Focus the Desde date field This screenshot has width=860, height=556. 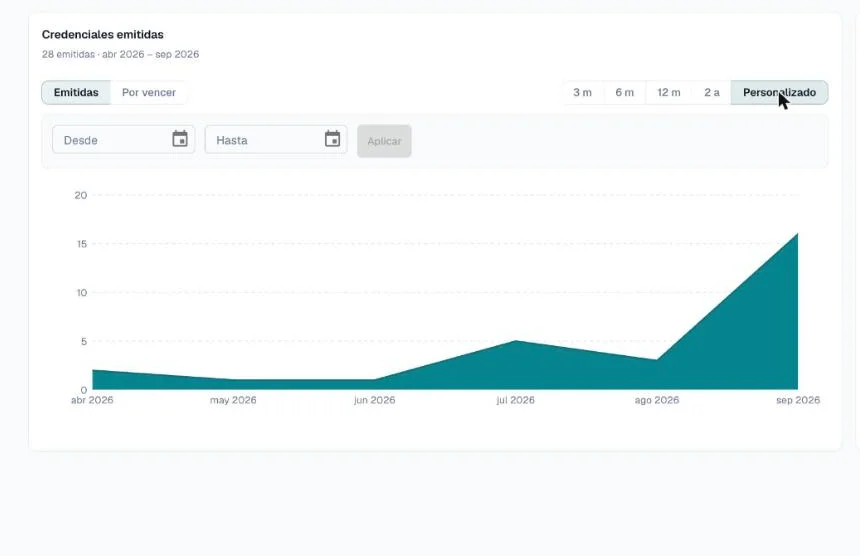(x=123, y=139)
